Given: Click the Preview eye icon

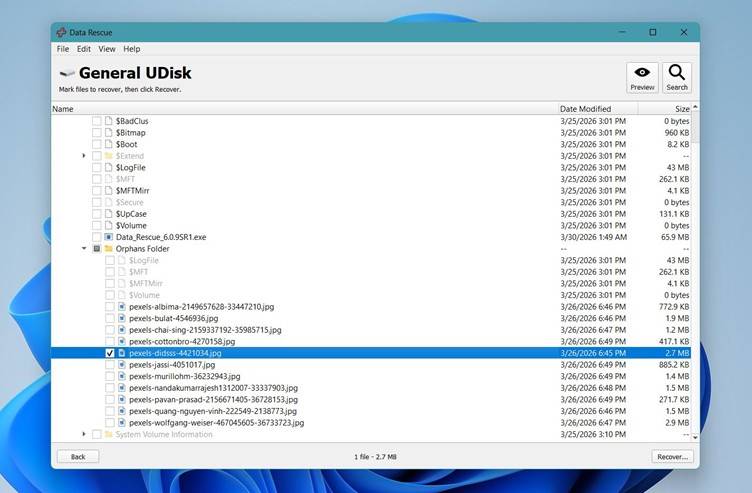Looking at the screenshot, I should coord(642,74).
